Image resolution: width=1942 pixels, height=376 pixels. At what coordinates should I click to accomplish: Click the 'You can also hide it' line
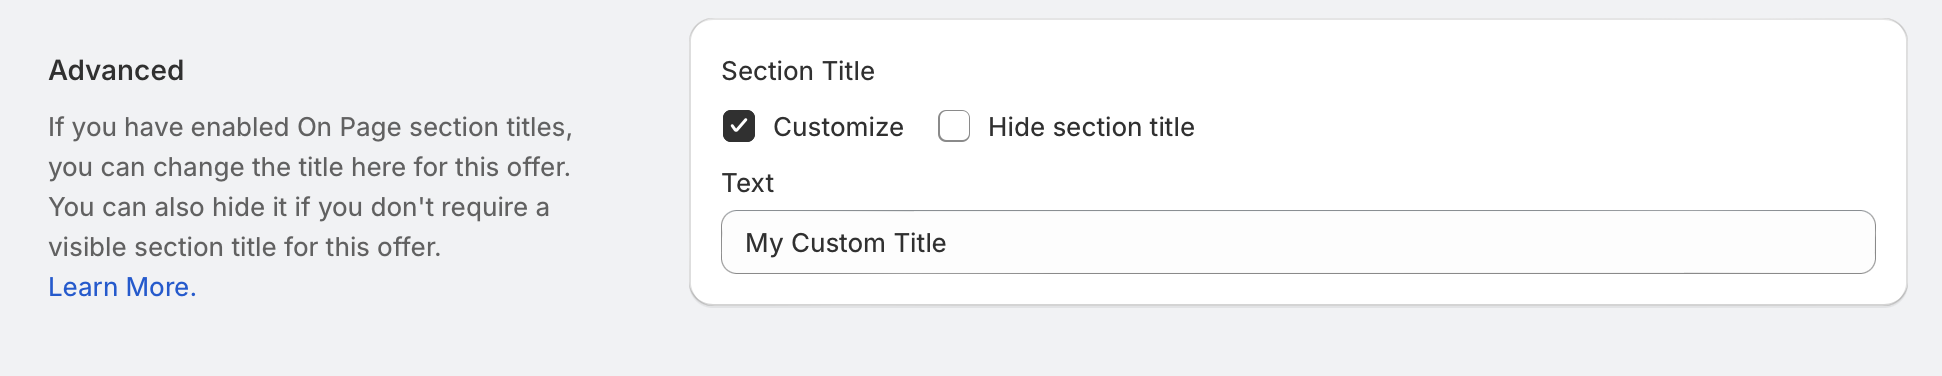click(298, 207)
